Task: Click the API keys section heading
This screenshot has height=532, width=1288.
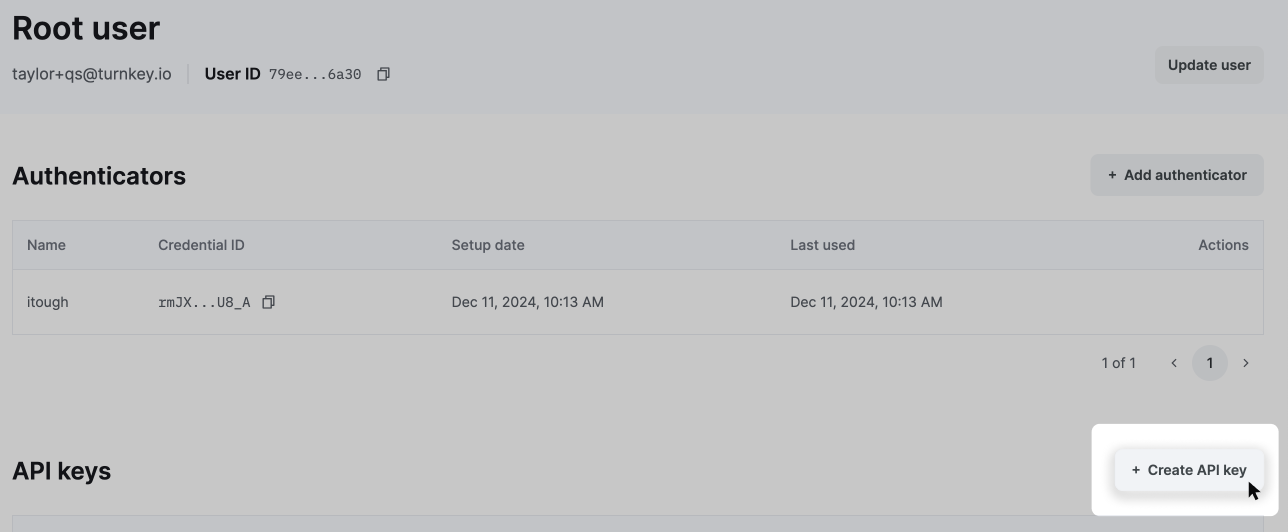Action: tap(61, 471)
